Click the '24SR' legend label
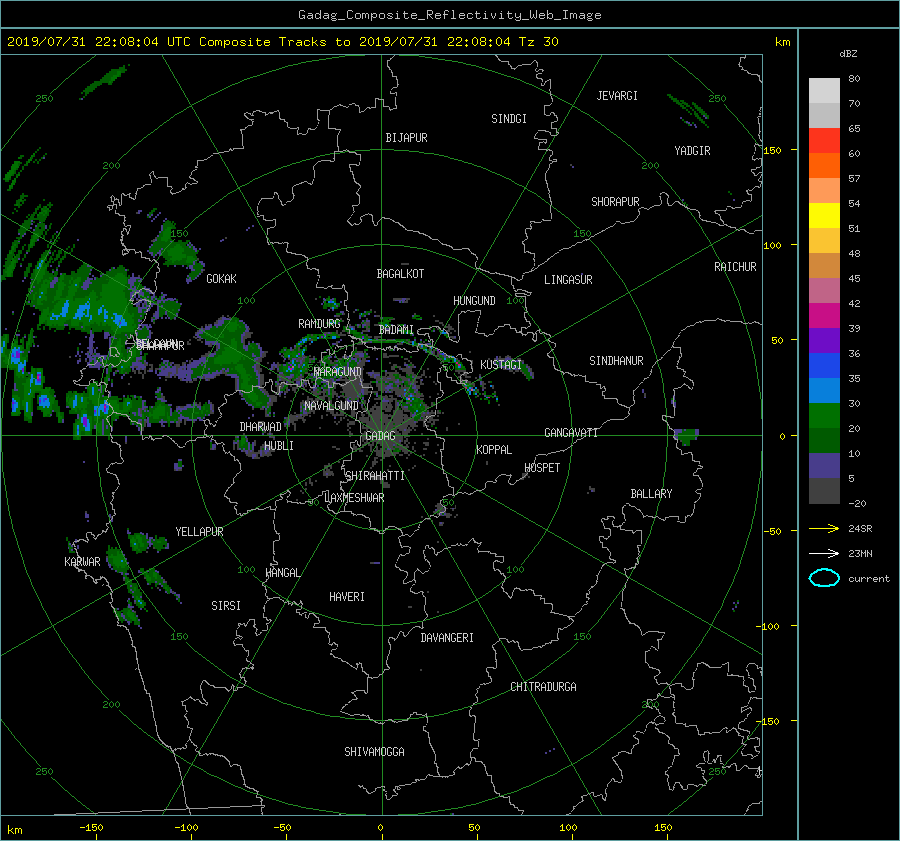The height and width of the screenshot is (841, 900). tap(860, 528)
